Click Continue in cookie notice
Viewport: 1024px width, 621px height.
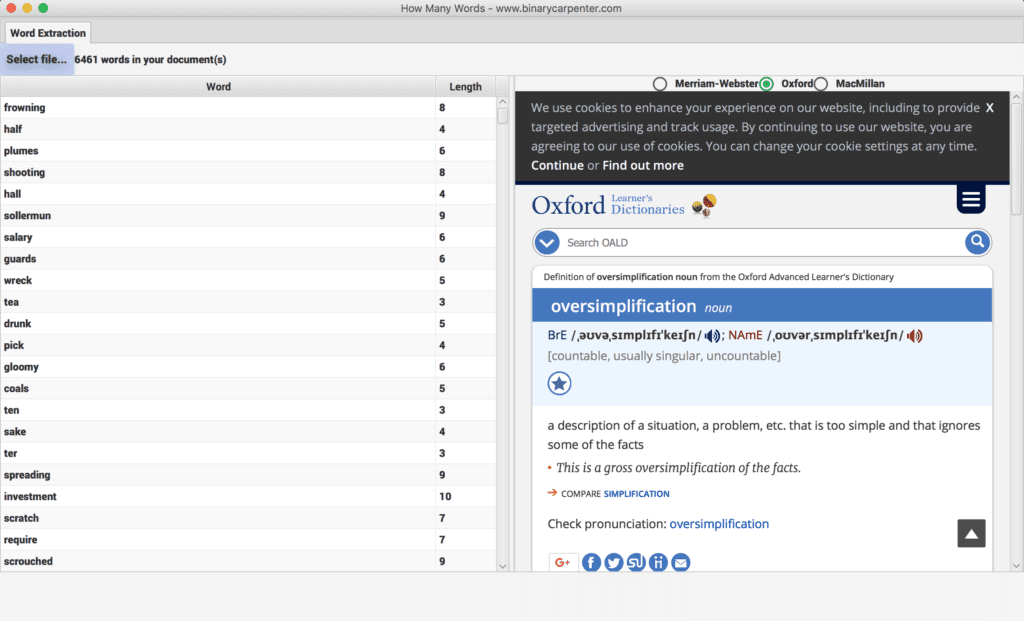click(x=557, y=165)
